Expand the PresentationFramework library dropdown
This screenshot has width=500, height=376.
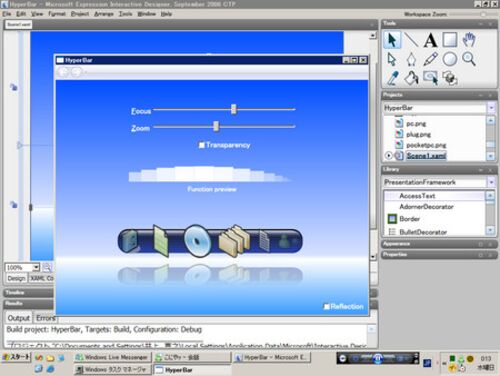point(491,182)
